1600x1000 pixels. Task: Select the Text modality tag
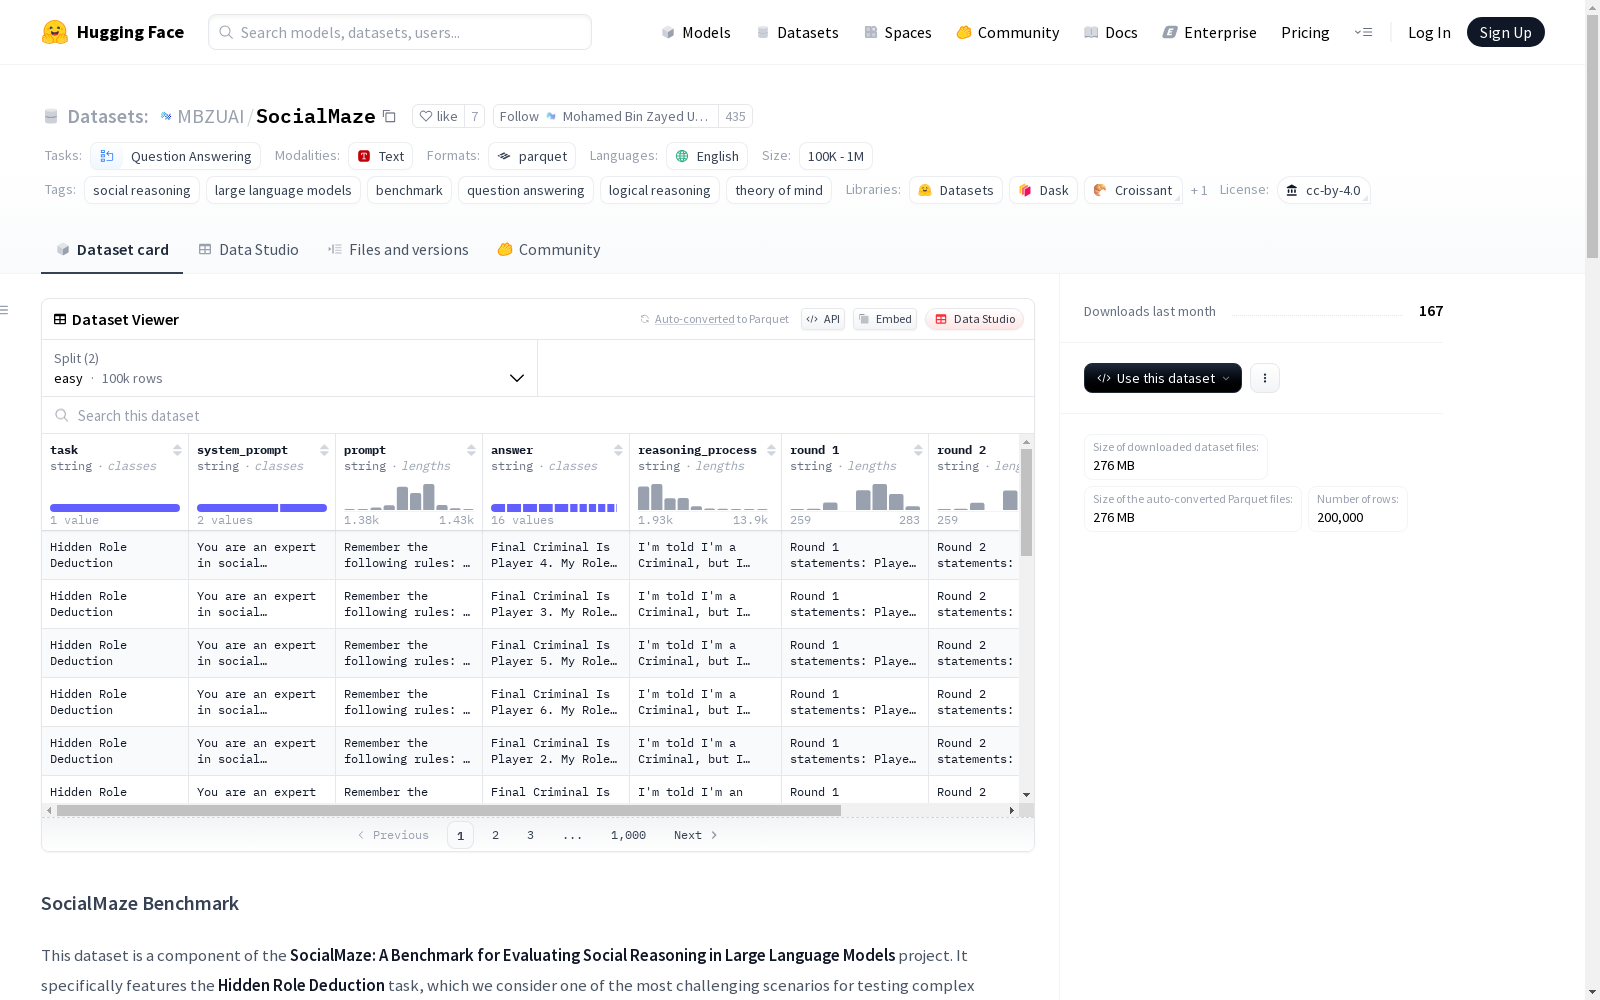[381, 156]
